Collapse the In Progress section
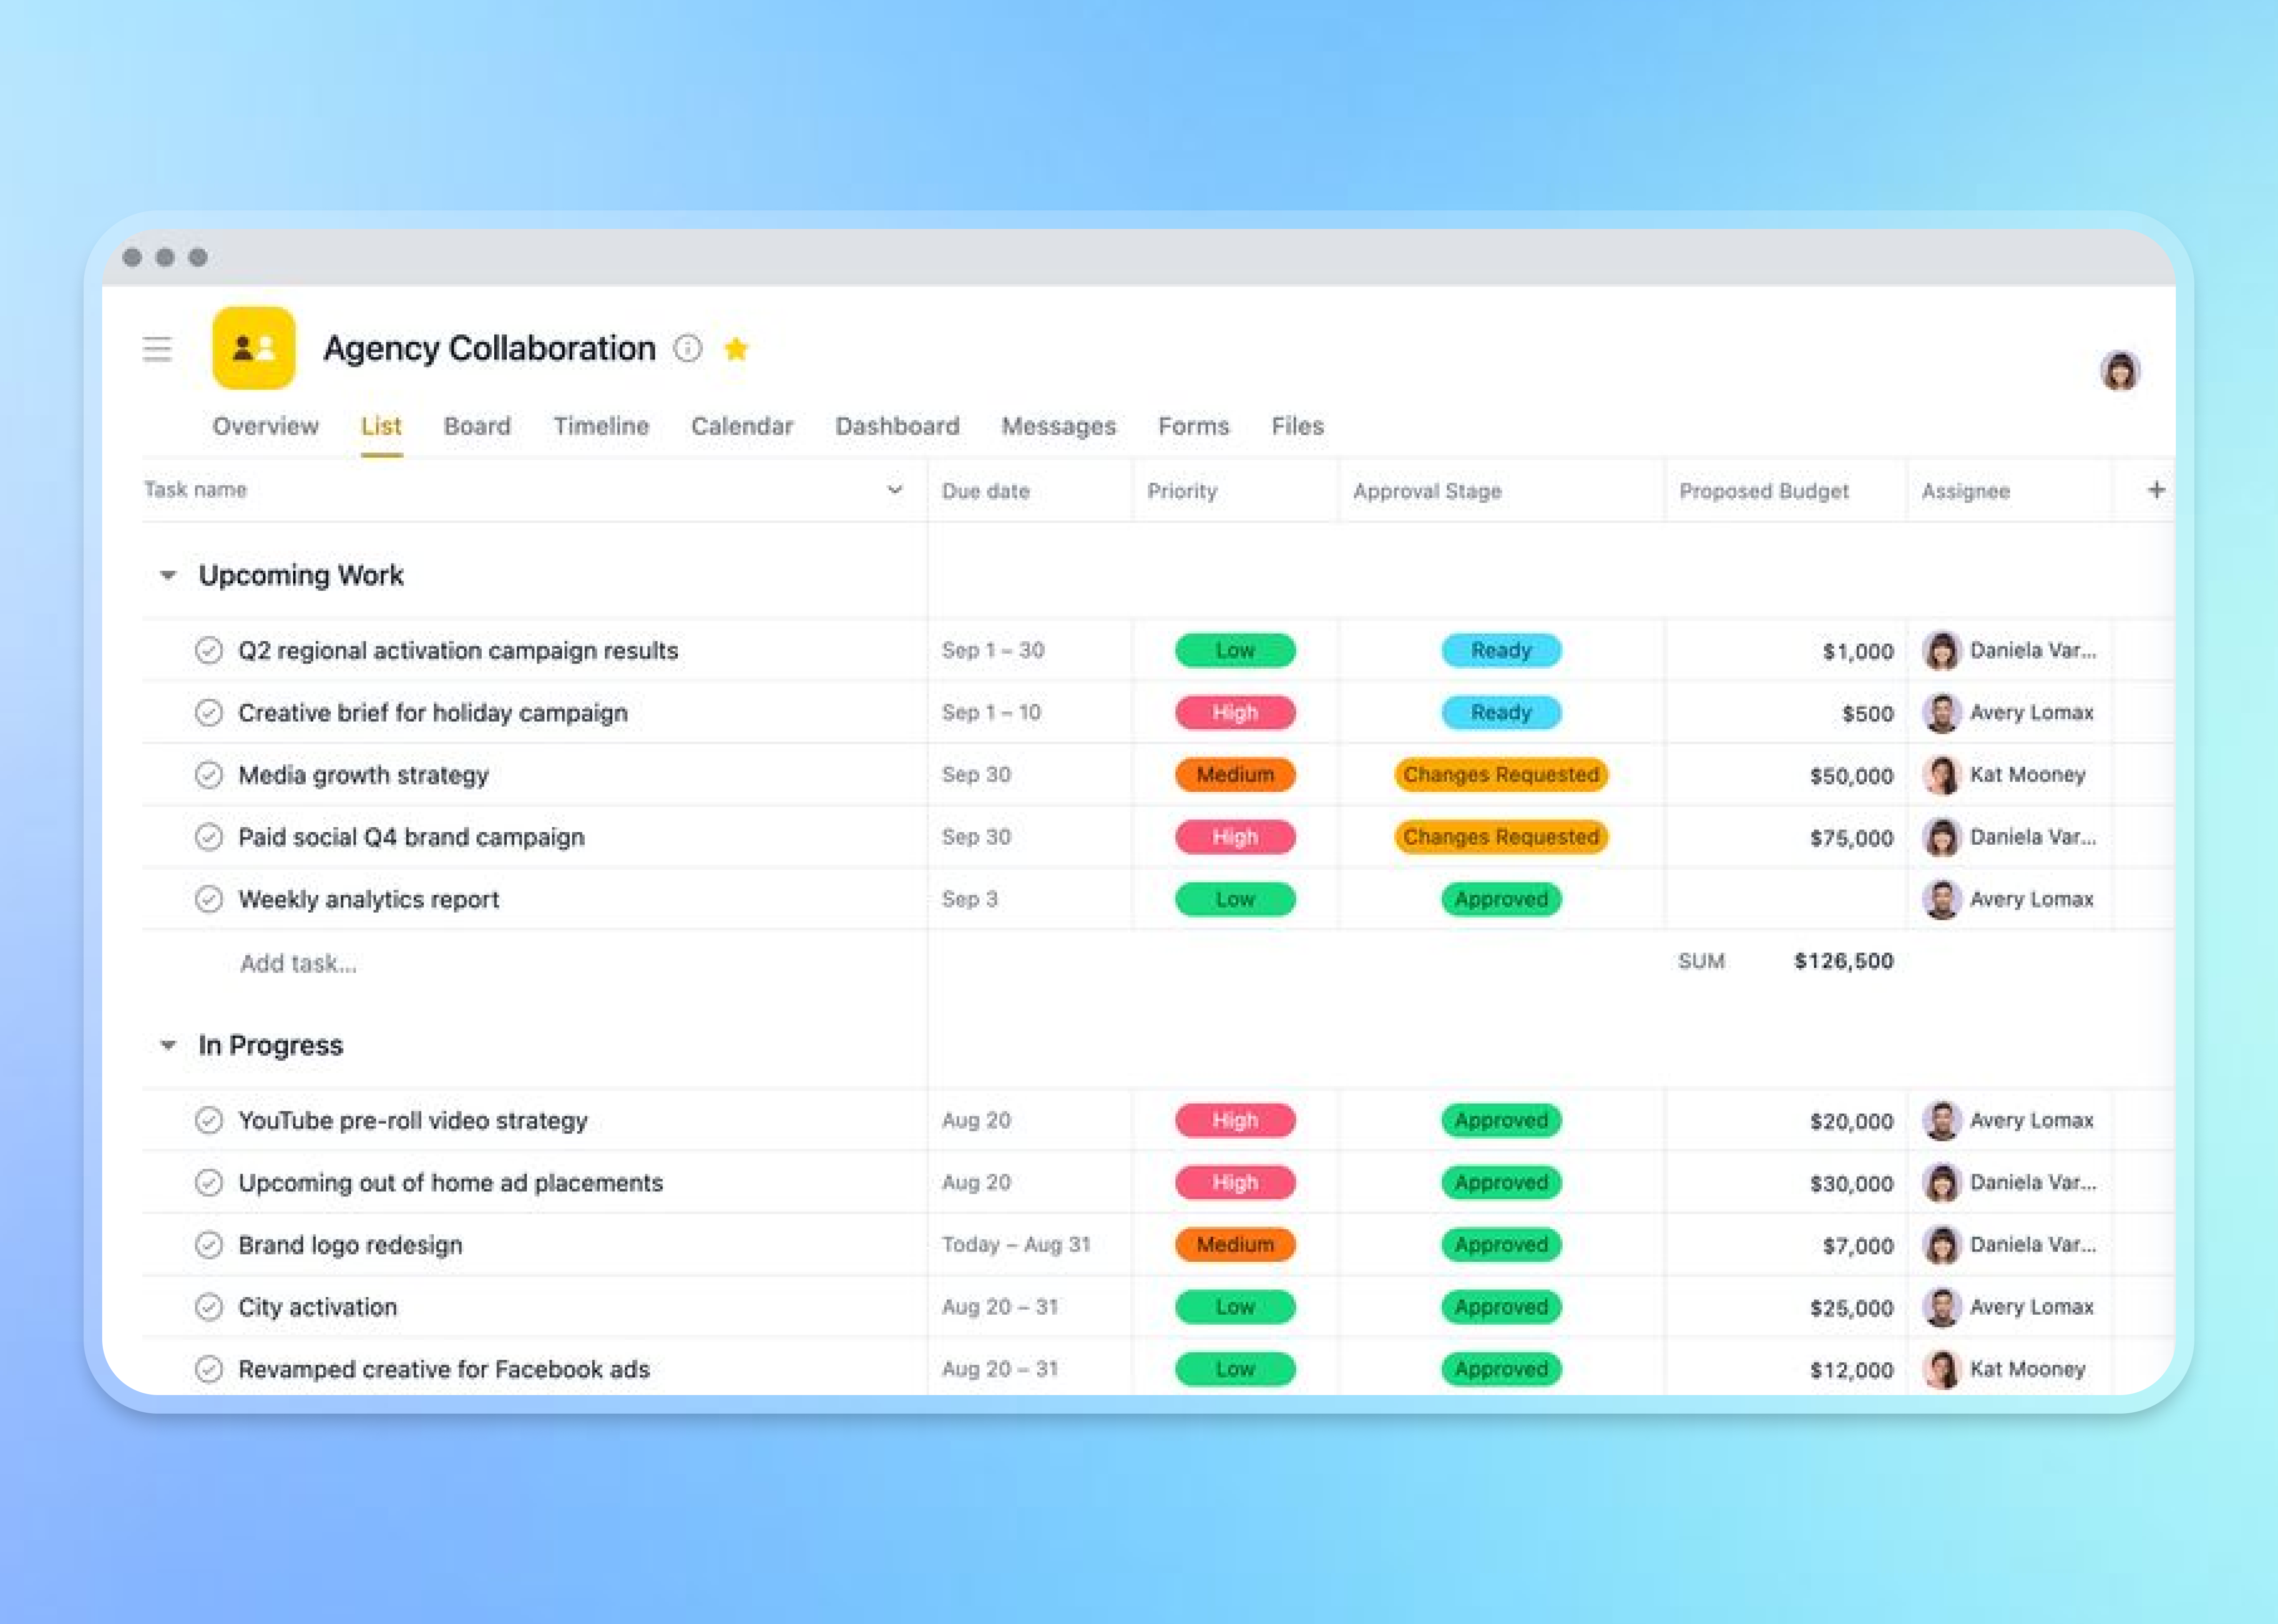The width and height of the screenshot is (2278, 1624). pyautogui.click(x=168, y=1045)
